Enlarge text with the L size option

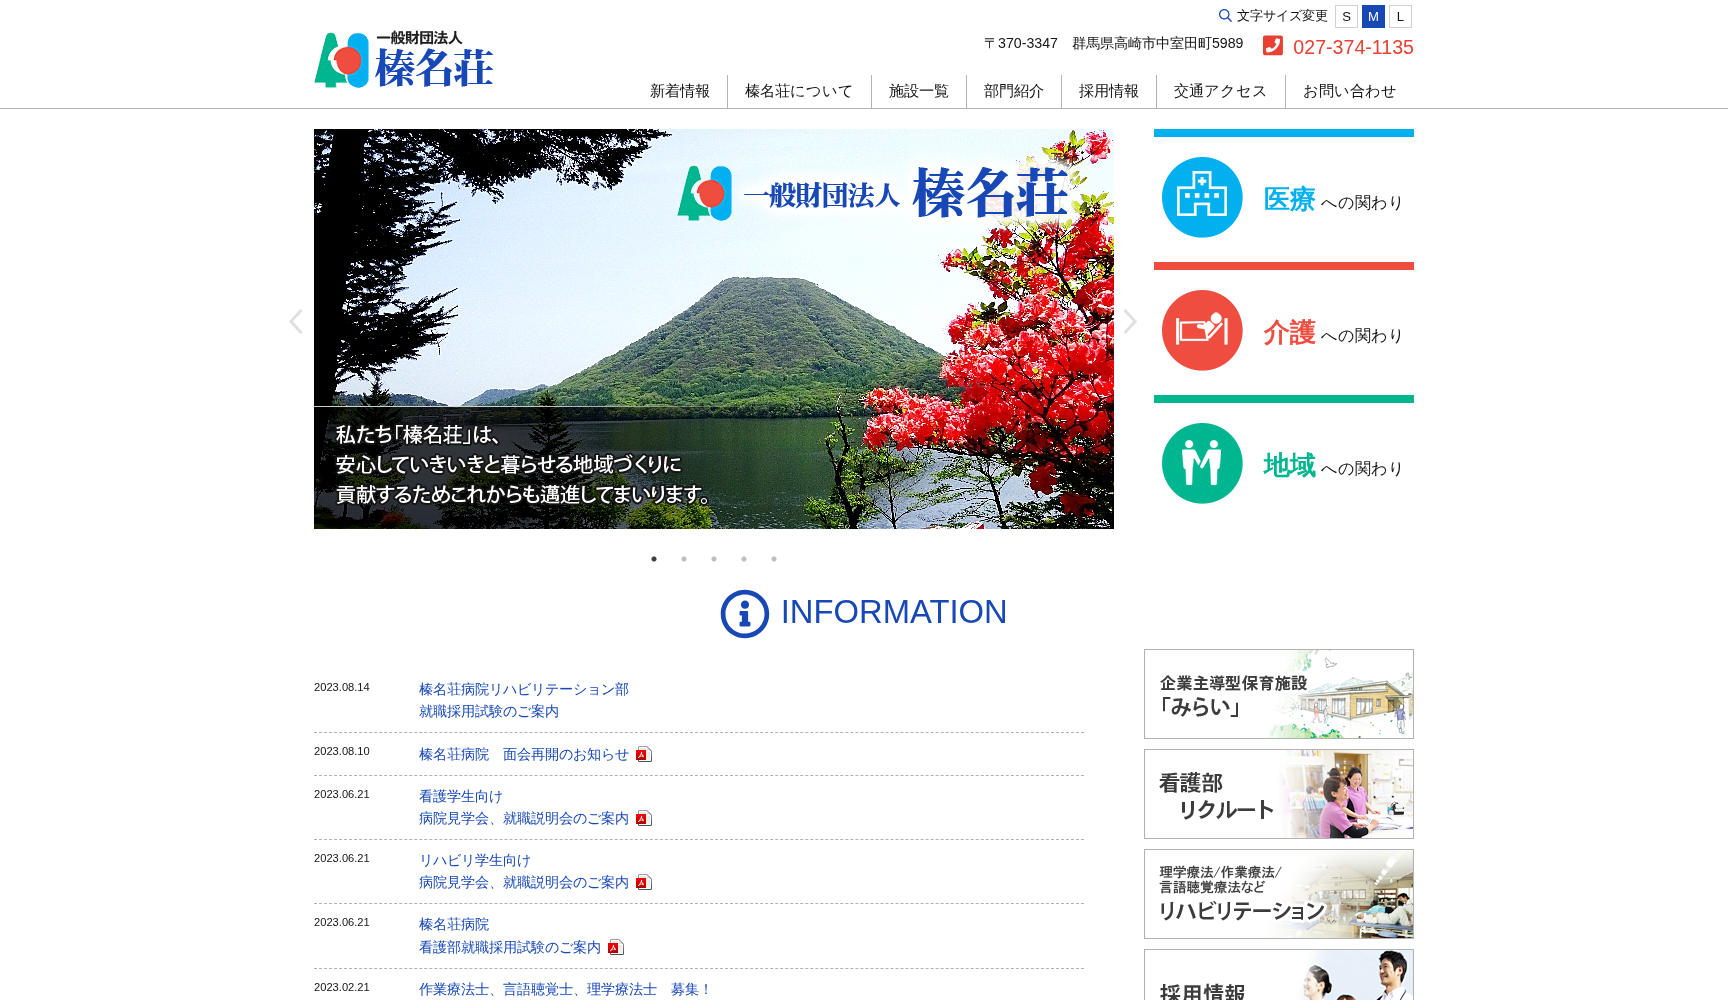[1400, 16]
